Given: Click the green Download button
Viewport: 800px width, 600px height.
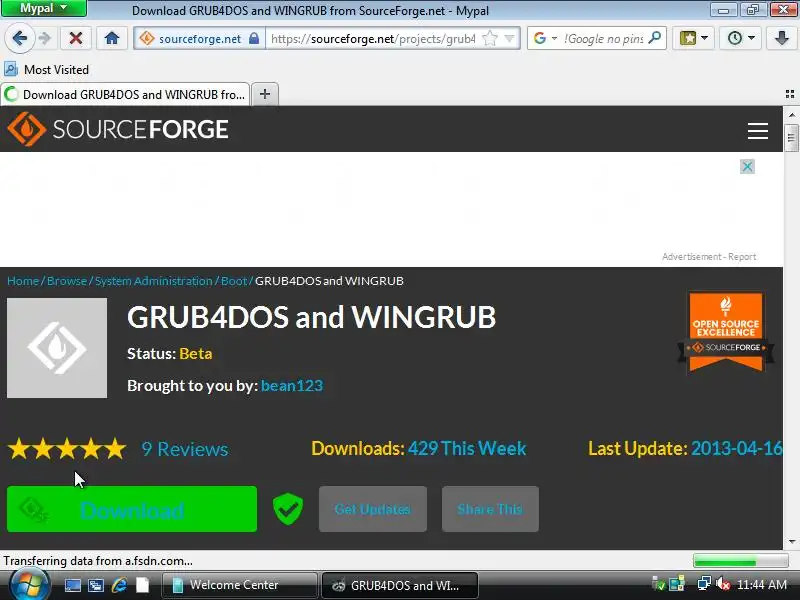Looking at the screenshot, I should [132, 509].
